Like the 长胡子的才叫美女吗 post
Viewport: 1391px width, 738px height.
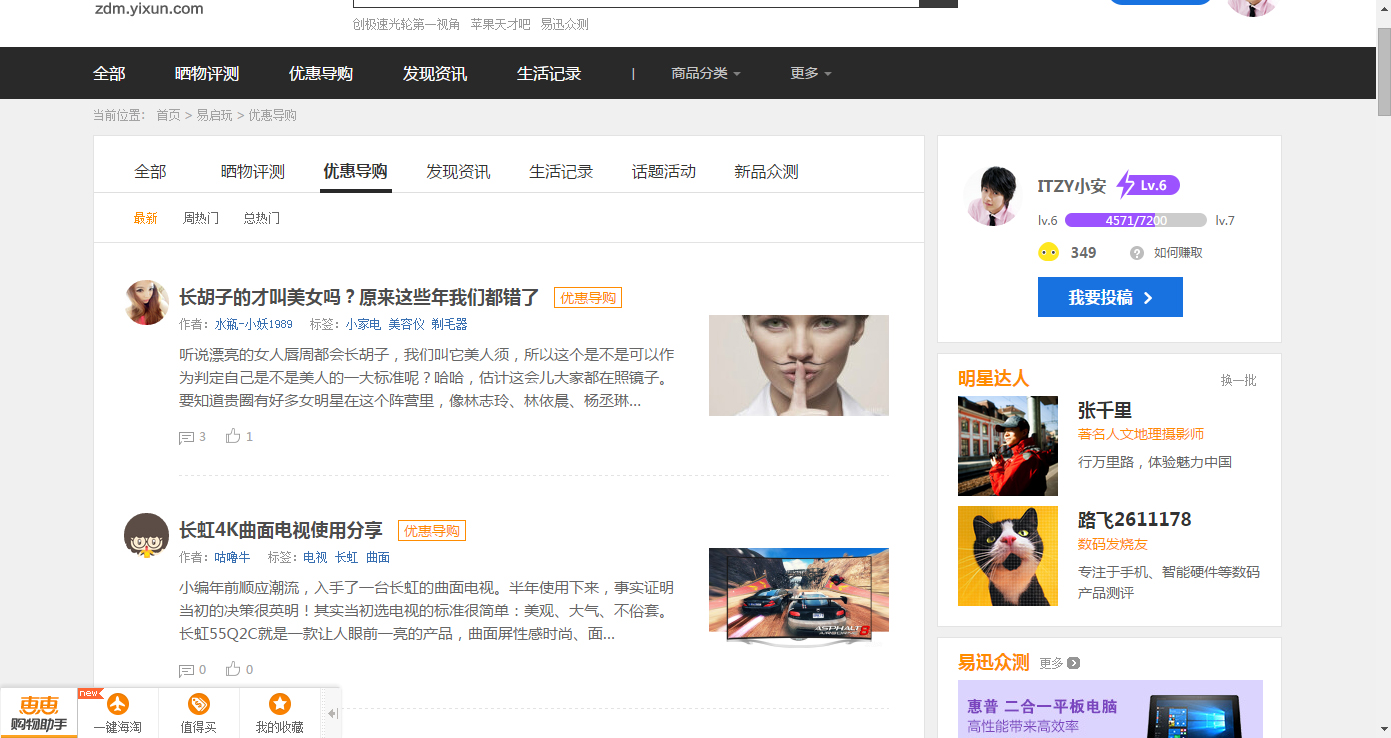point(234,435)
